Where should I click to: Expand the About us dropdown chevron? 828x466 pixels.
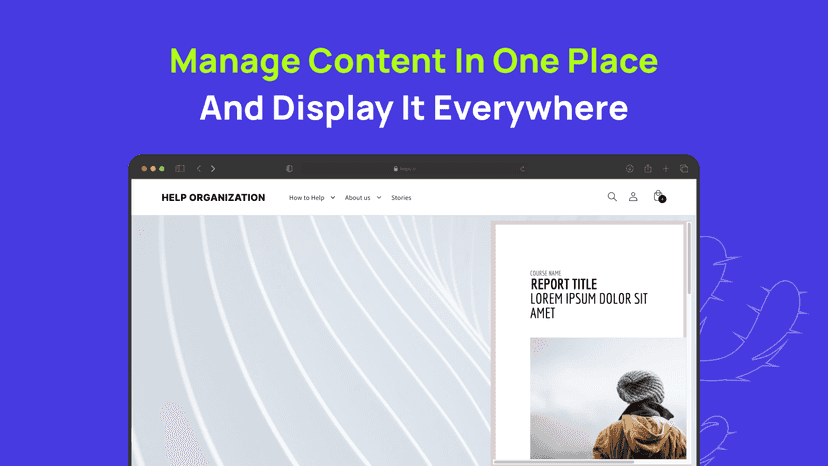(x=379, y=198)
